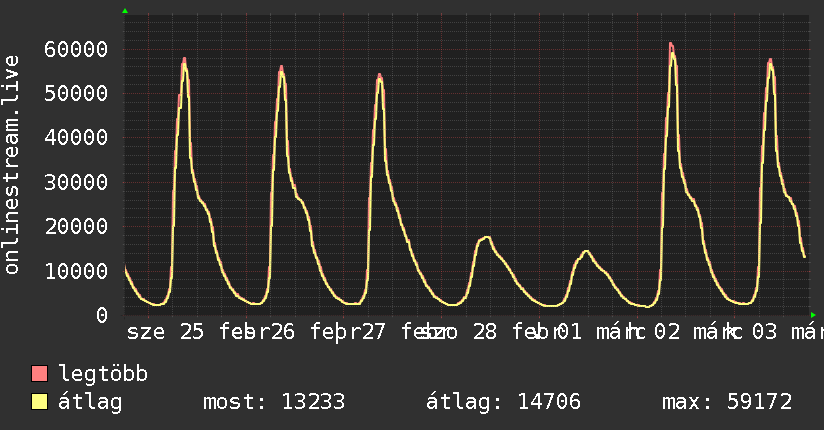Click the 03 date label on x-axis
This screenshot has height=430, width=824.
pos(764,332)
